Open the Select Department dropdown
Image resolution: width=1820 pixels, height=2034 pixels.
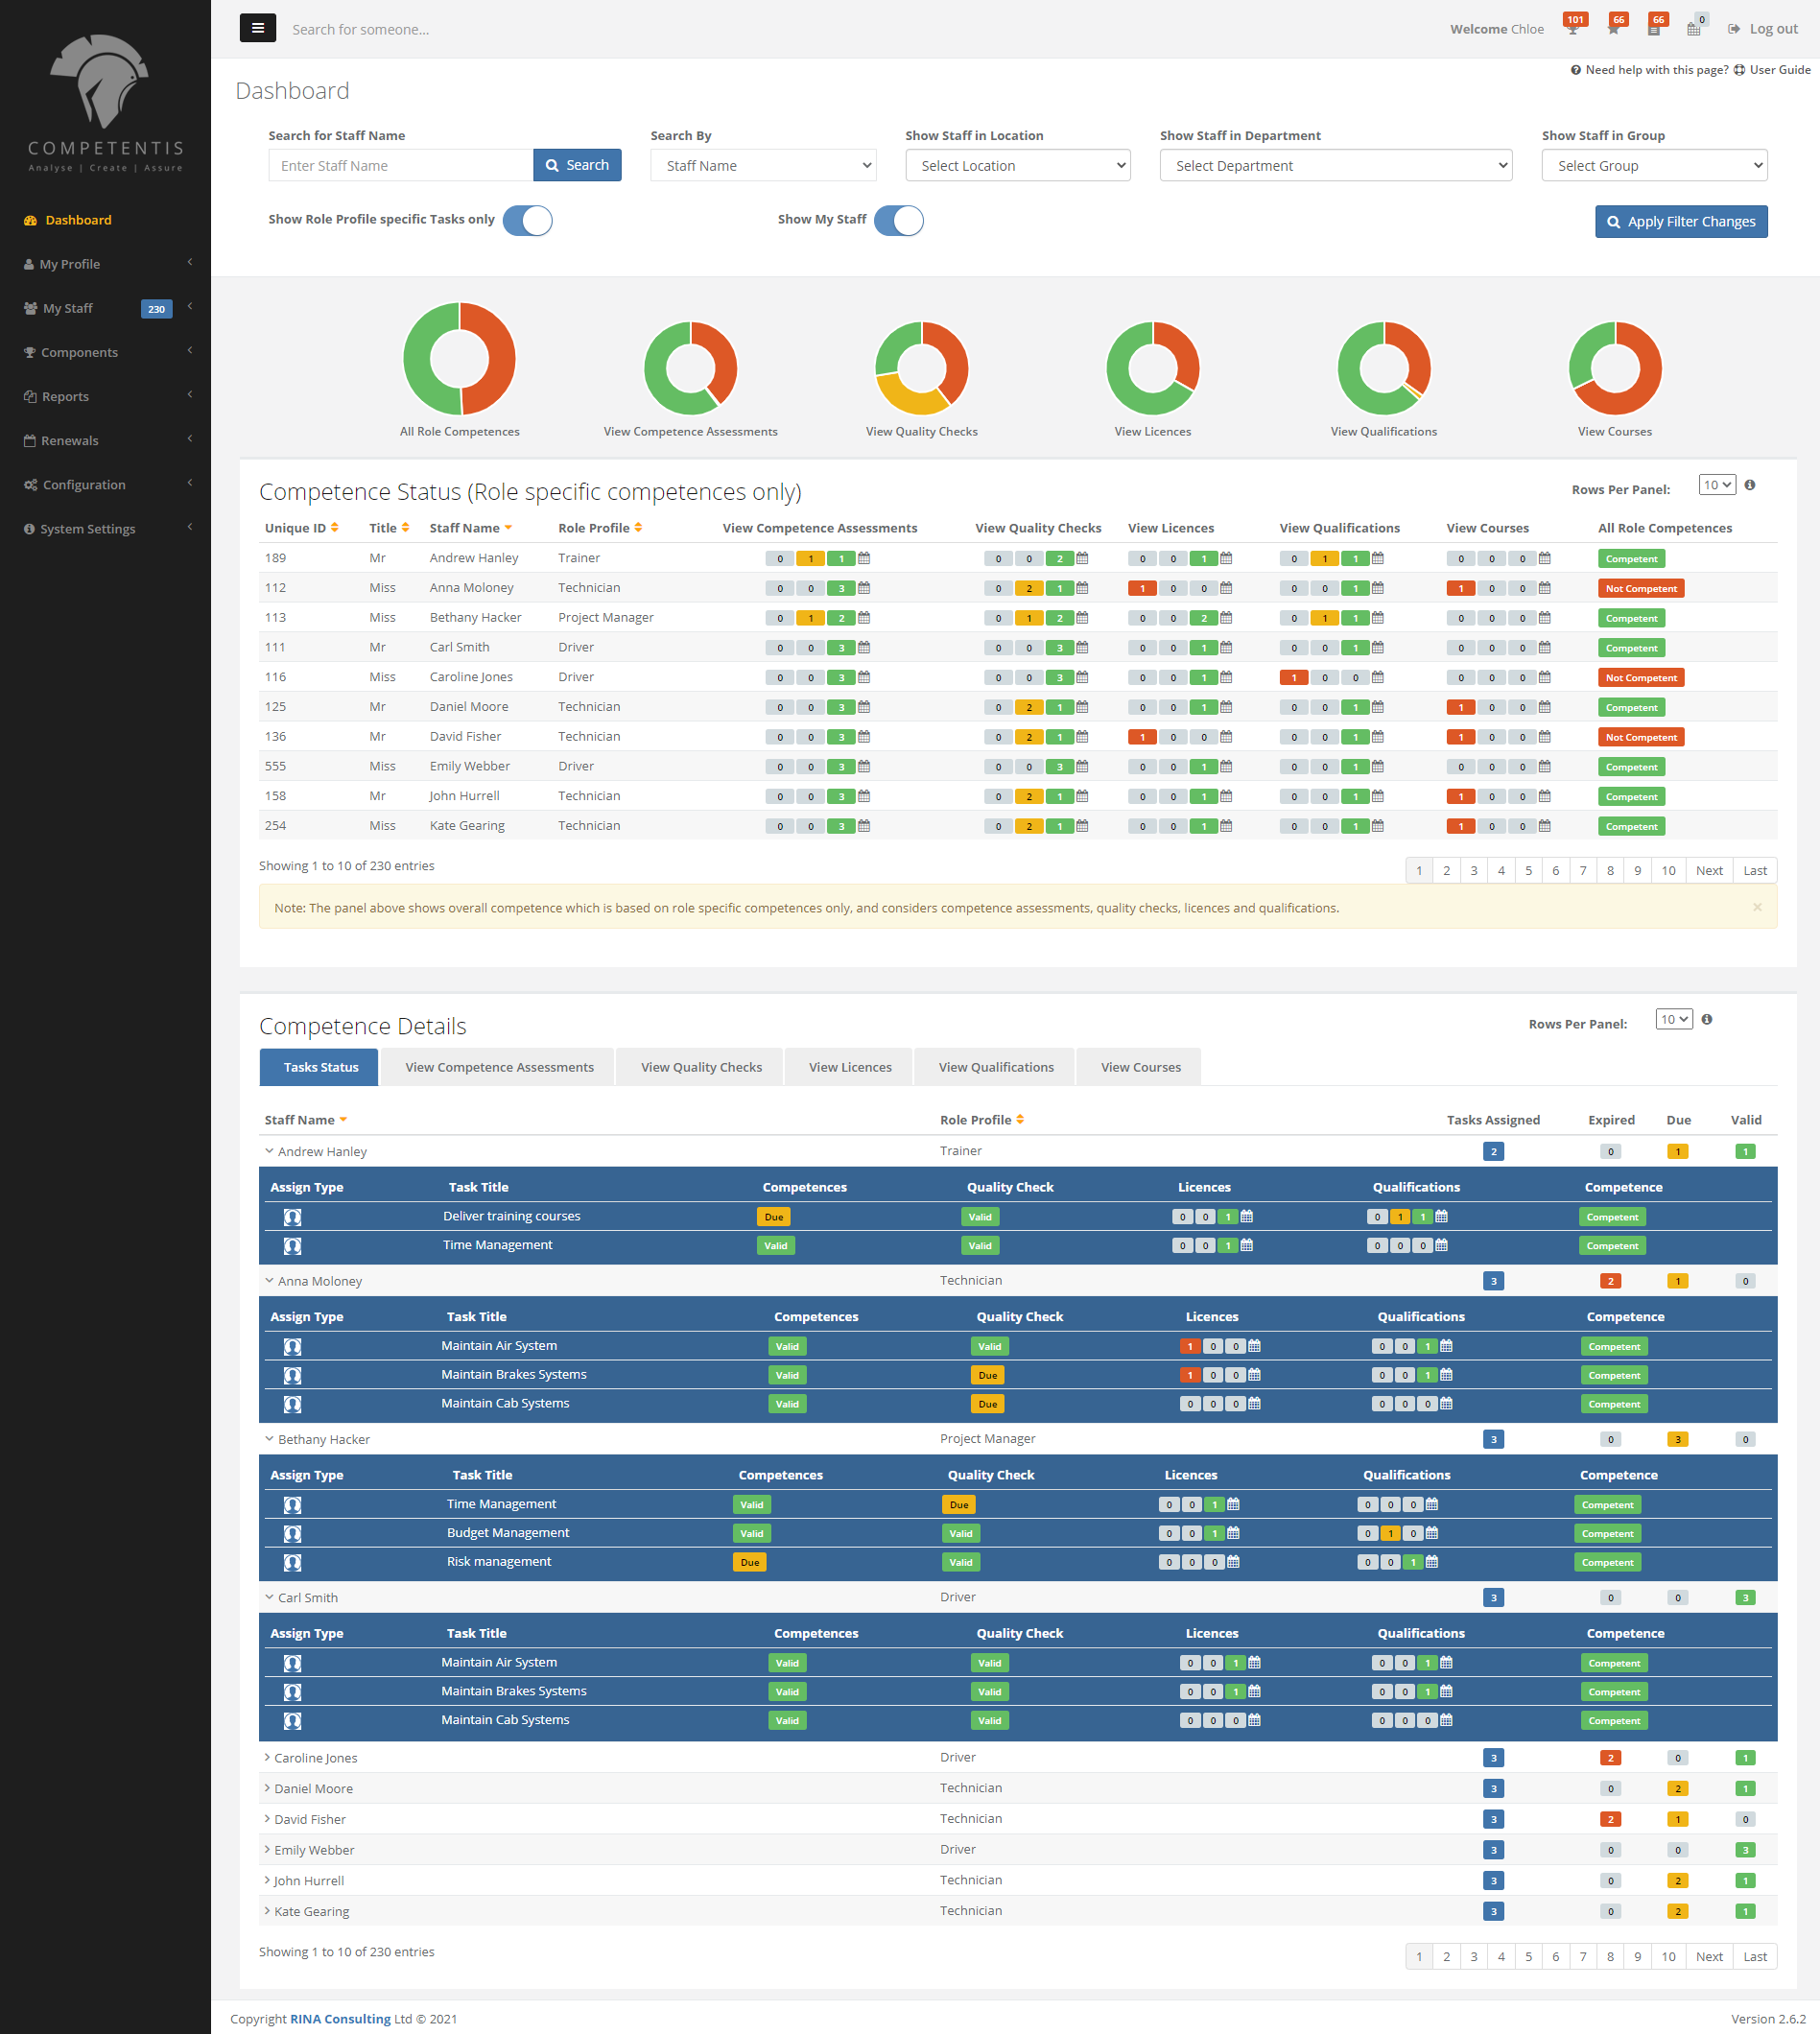click(x=1335, y=166)
